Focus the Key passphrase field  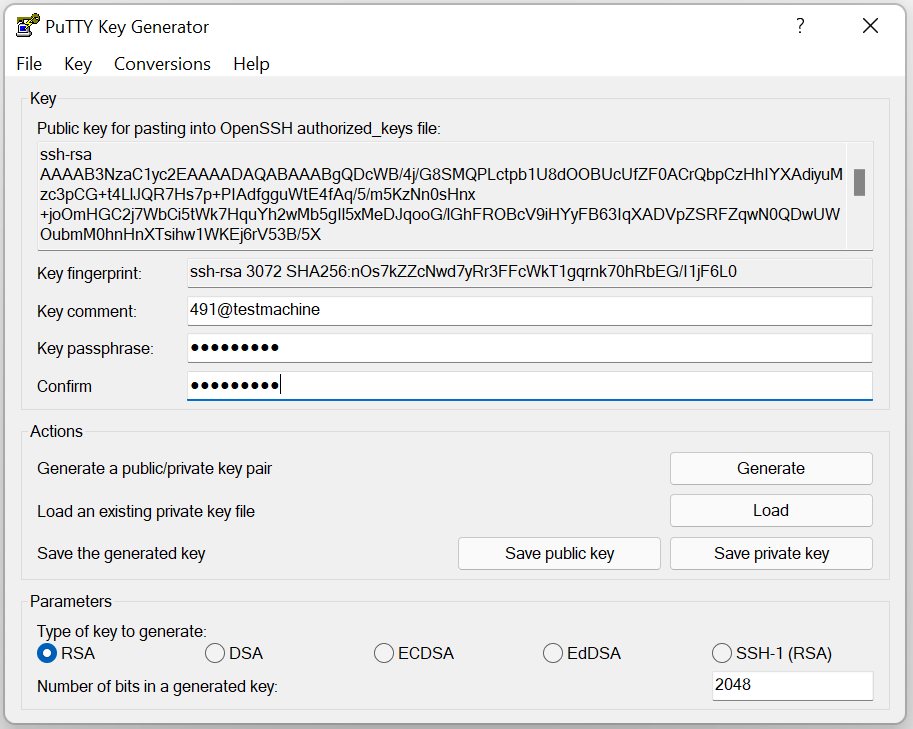[x=530, y=348]
